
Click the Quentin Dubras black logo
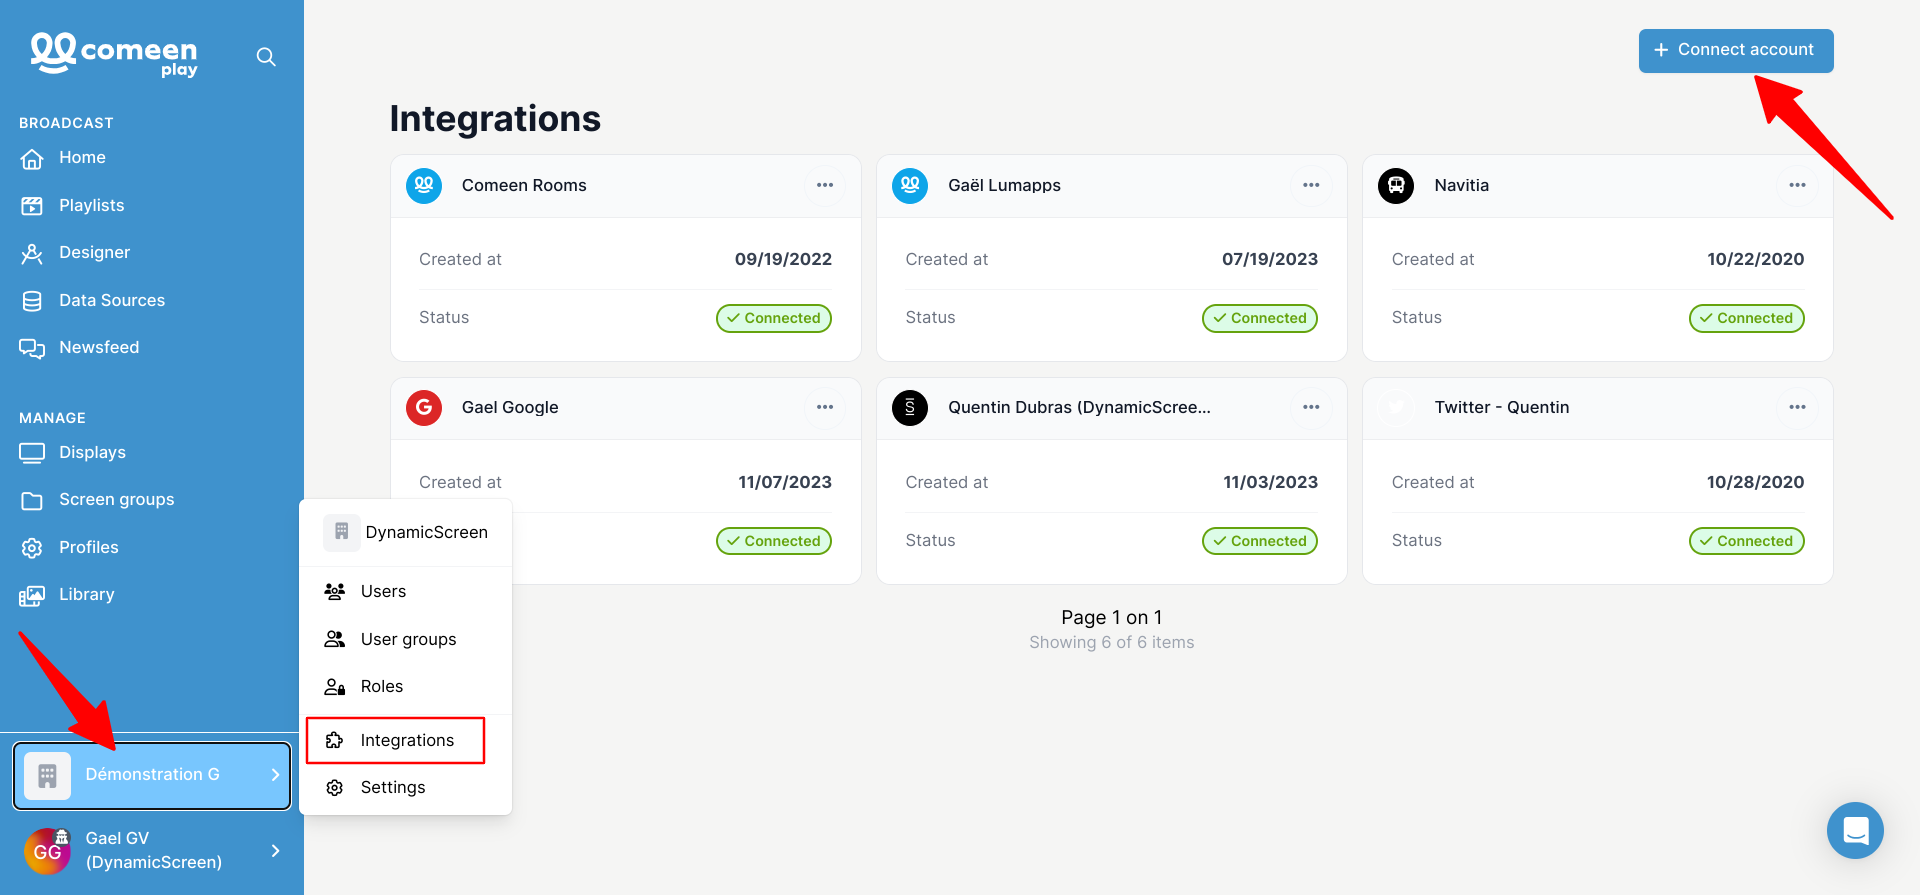[x=910, y=407]
